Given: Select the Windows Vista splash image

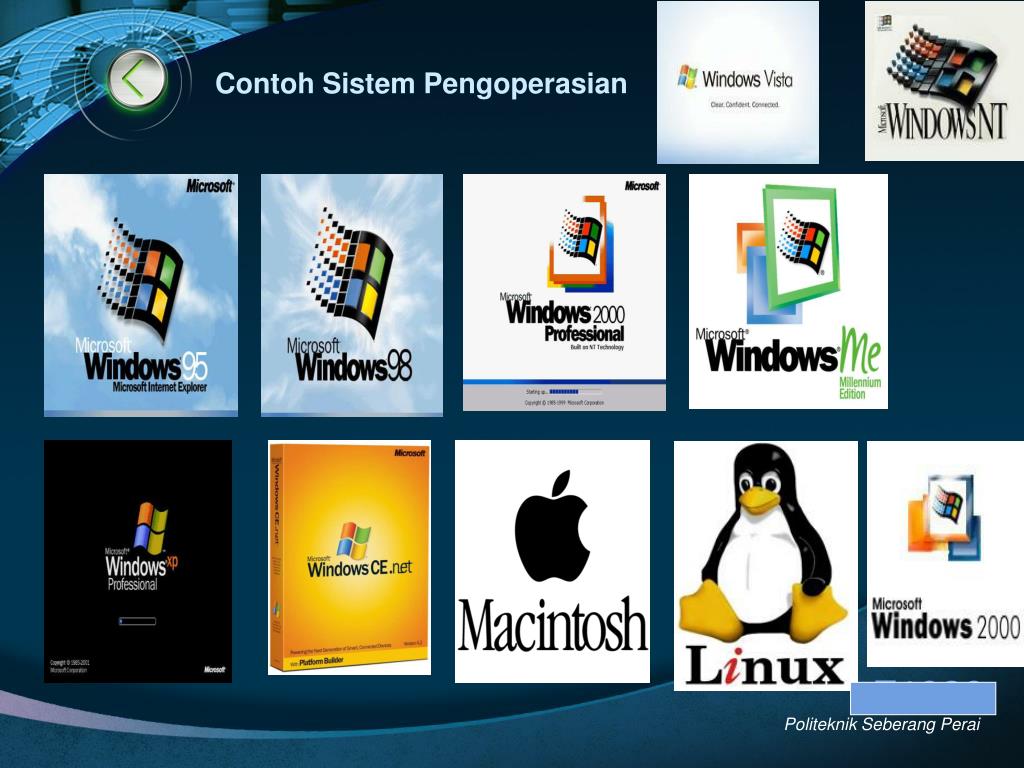Looking at the screenshot, I should pos(737,82).
